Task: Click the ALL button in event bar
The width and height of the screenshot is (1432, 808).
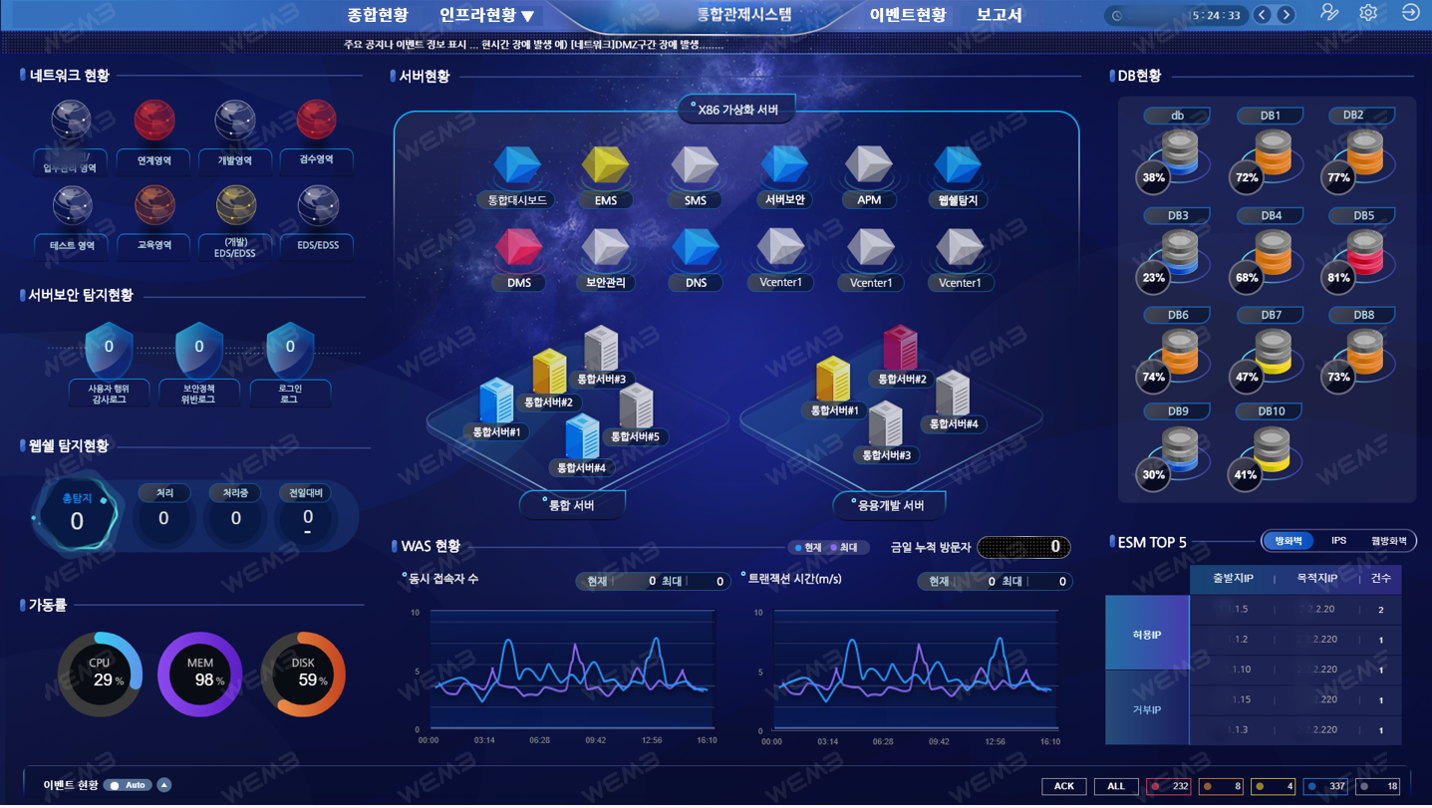Action: coord(1116,786)
